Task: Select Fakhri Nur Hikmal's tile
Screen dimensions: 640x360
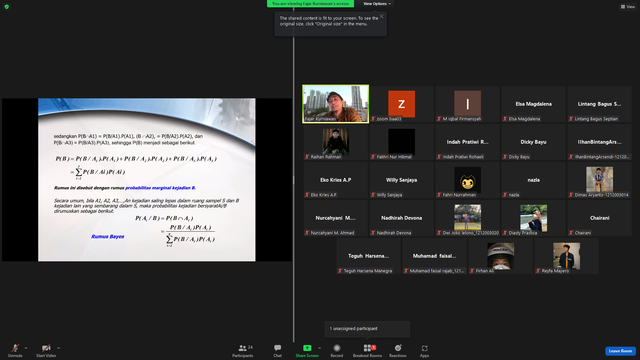Action: 402,142
